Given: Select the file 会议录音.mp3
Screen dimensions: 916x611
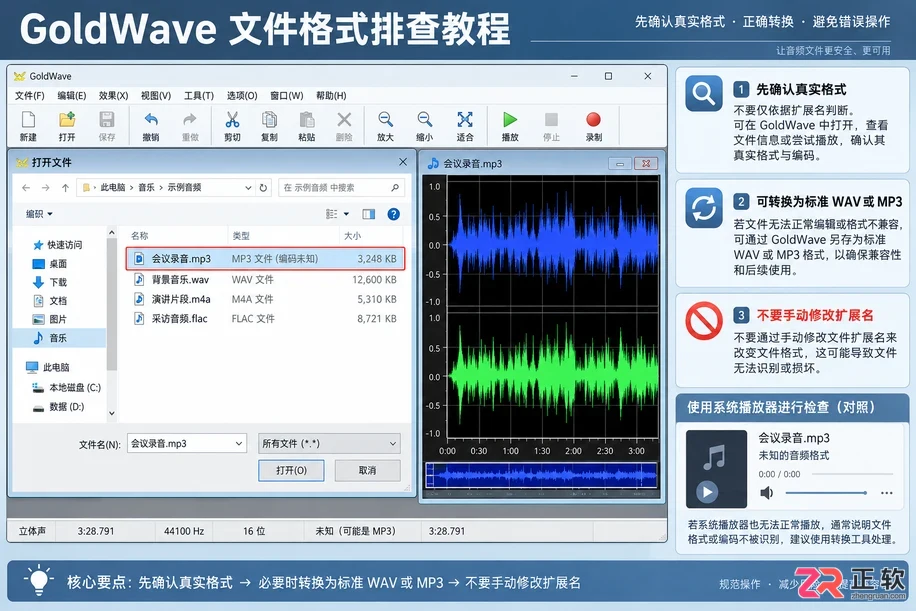Looking at the screenshot, I should [265, 258].
